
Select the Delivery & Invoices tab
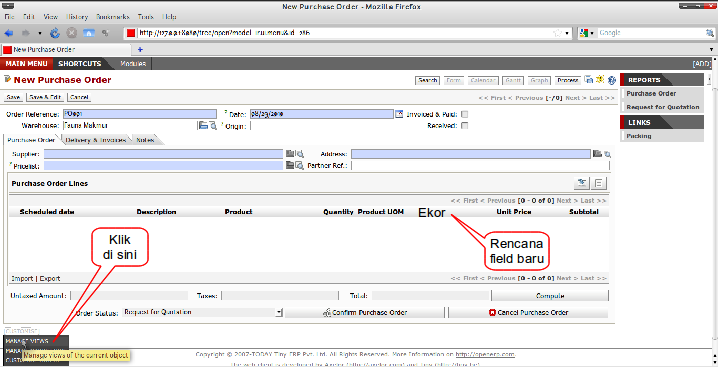[x=96, y=140]
